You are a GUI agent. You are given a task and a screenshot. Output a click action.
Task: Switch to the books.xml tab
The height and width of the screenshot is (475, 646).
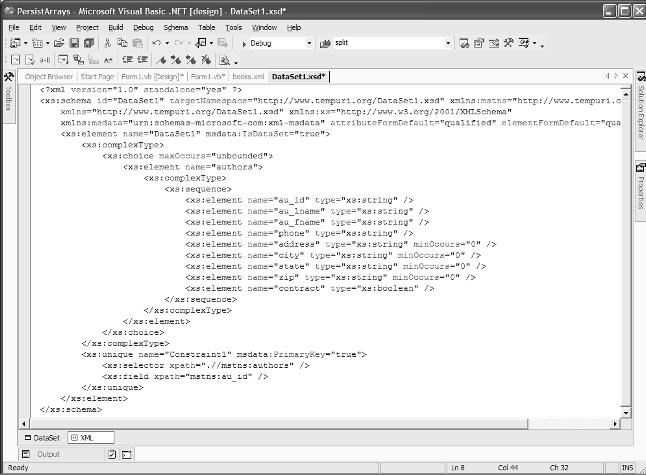click(x=246, y=76)
